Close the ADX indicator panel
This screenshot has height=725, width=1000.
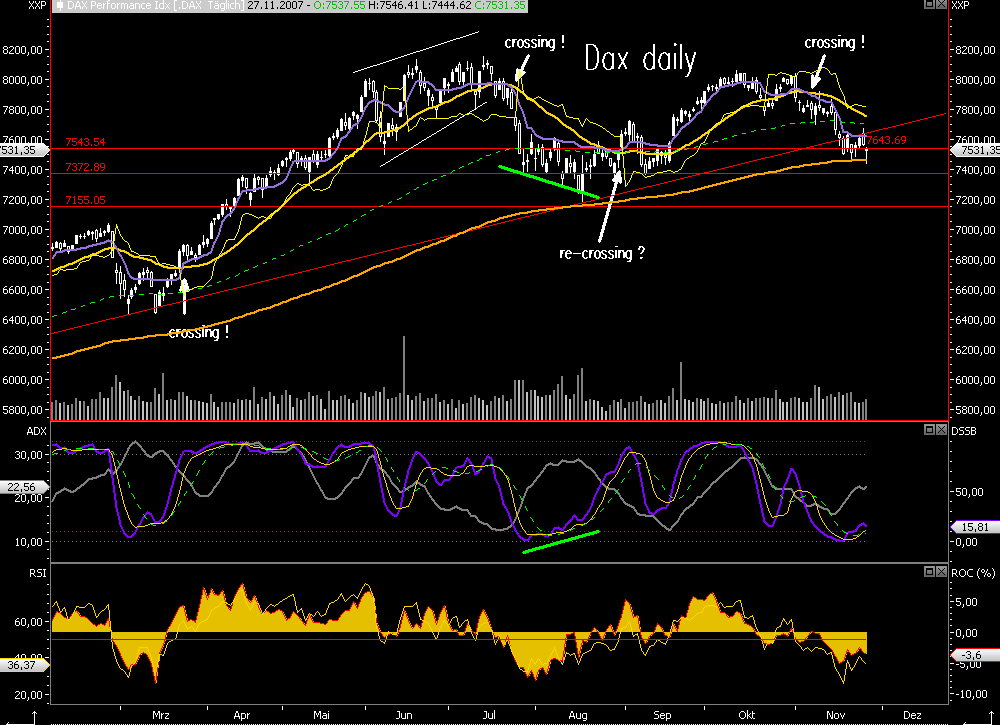click(941, 429)
